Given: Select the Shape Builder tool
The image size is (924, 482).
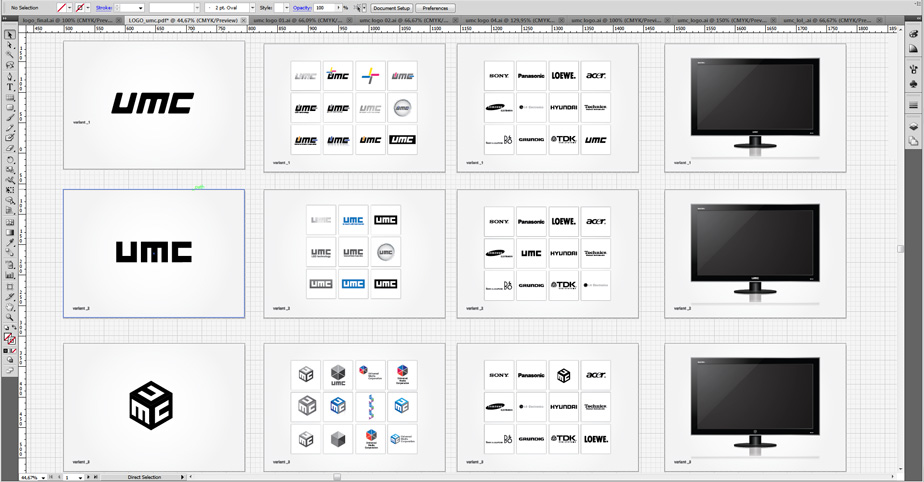Looking at the screenshot, I should pos(10,200).
